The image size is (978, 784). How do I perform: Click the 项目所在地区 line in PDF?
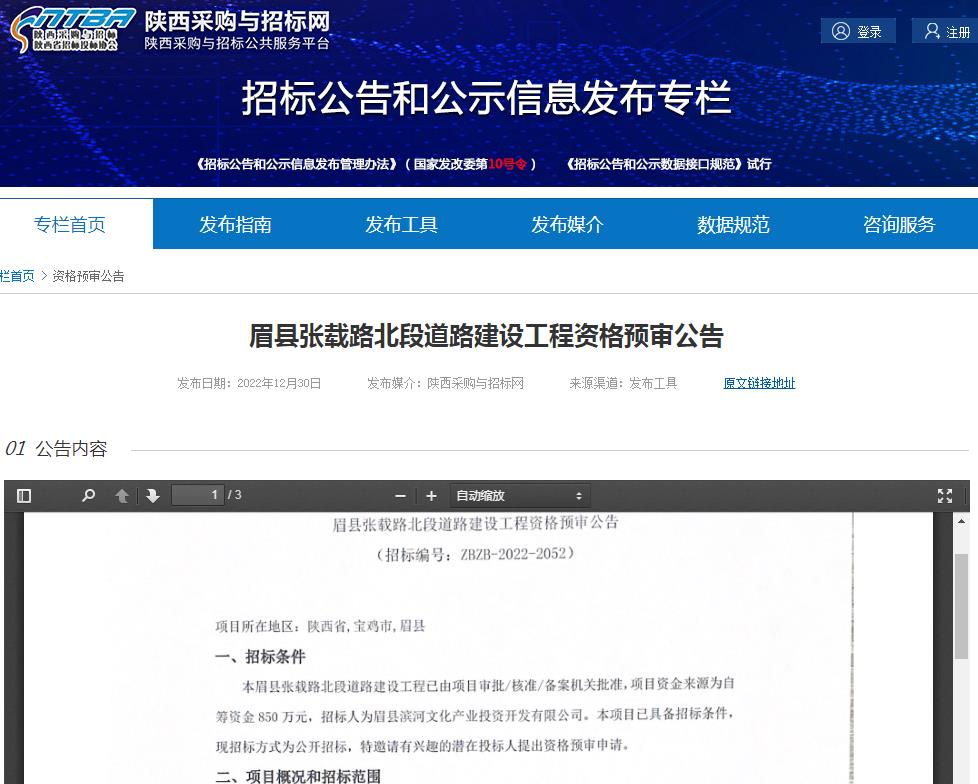point(320,626)
